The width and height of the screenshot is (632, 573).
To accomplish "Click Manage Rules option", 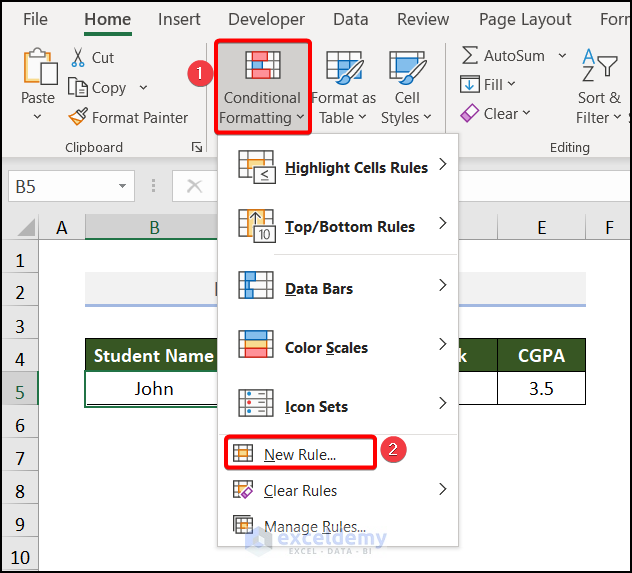I will [x=314, y=527].
